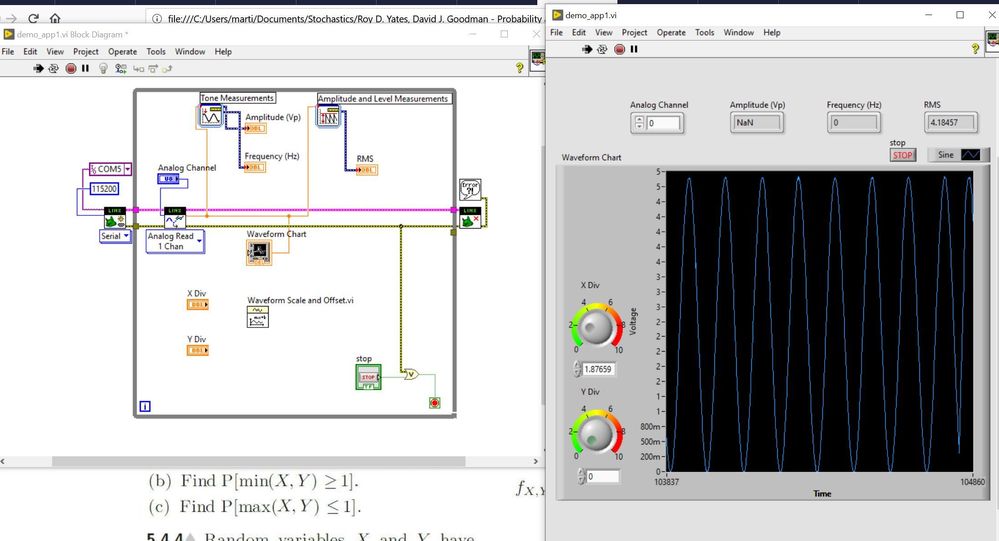Image resolution: width=999 pixels, height=541 pixels.
Task: Open Help menu in front panel window
Action: 772,32
